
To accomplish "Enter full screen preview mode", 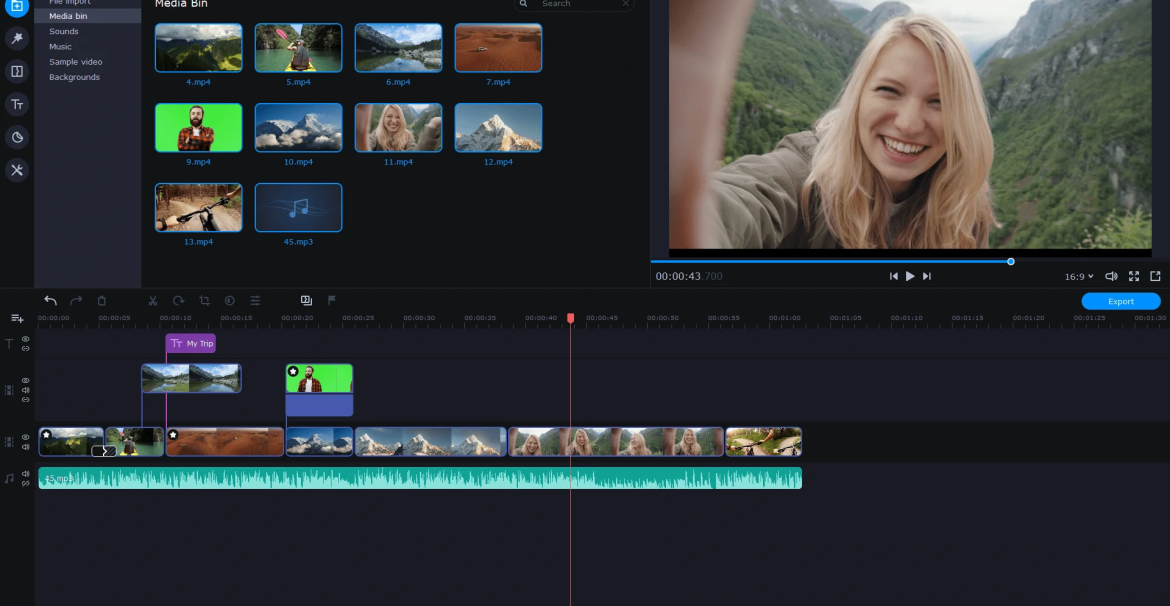I will [x=1133, y=276].
